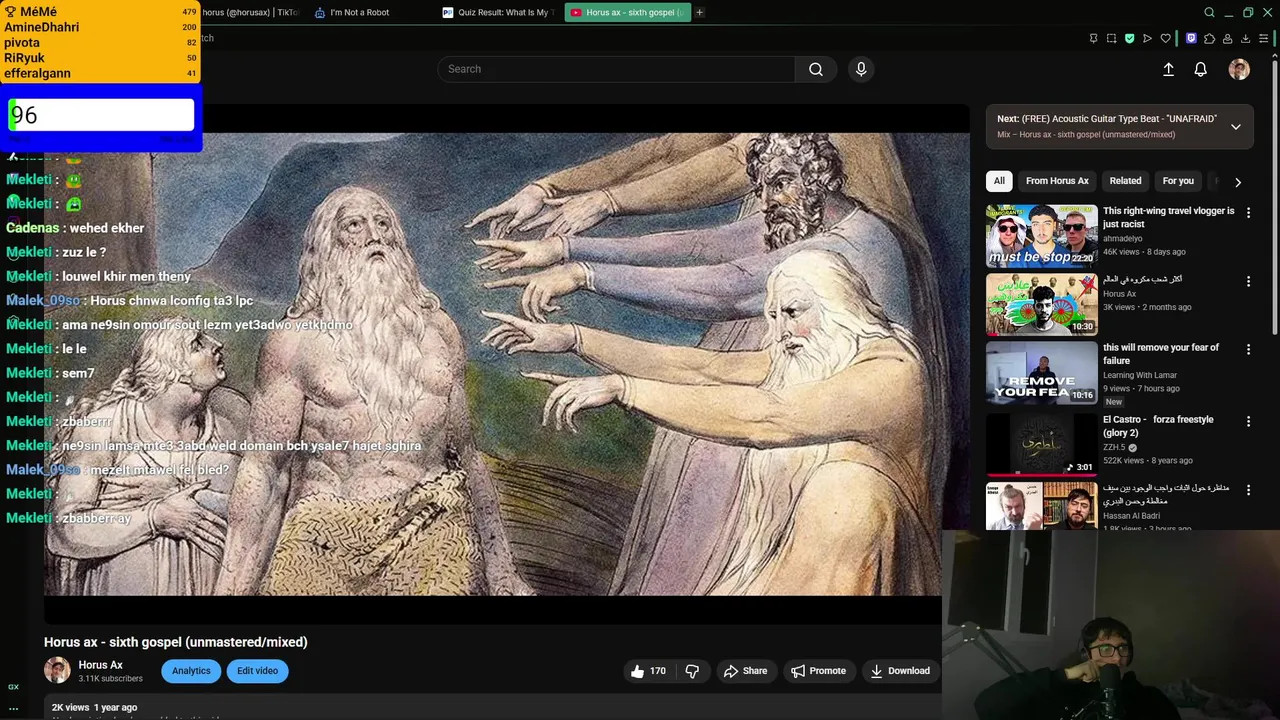Viewport: 1280px width, 720px height.
Task: Click the video title 'Horus ax - sixth gospel'
Action: [176, 642]
